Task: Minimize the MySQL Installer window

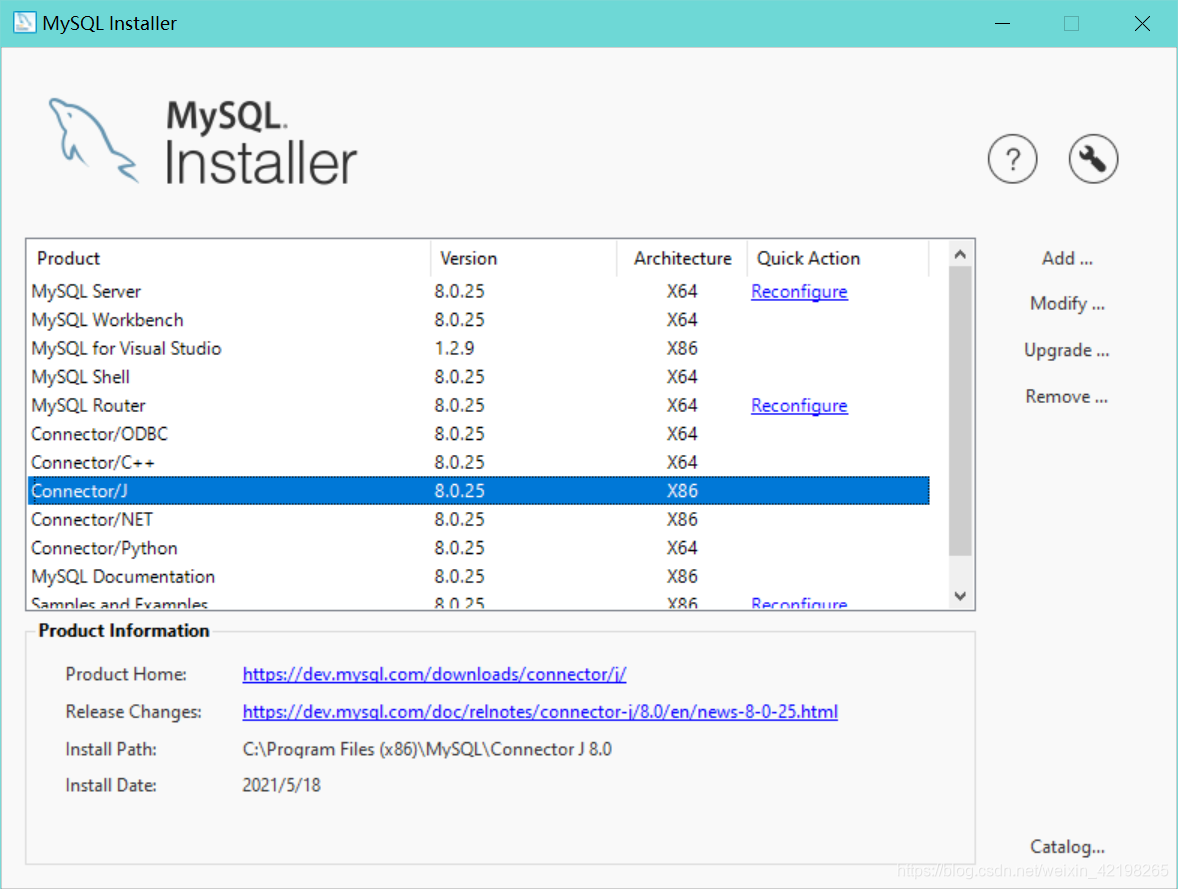Action: click(1002, 23)
